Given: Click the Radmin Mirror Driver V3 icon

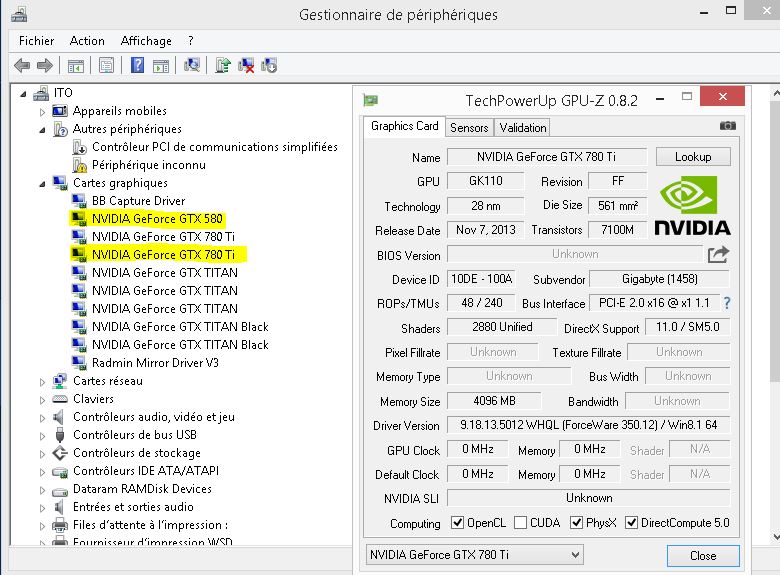Looking at the screenshot, I should pyautogui.click(x=79, y=363).
